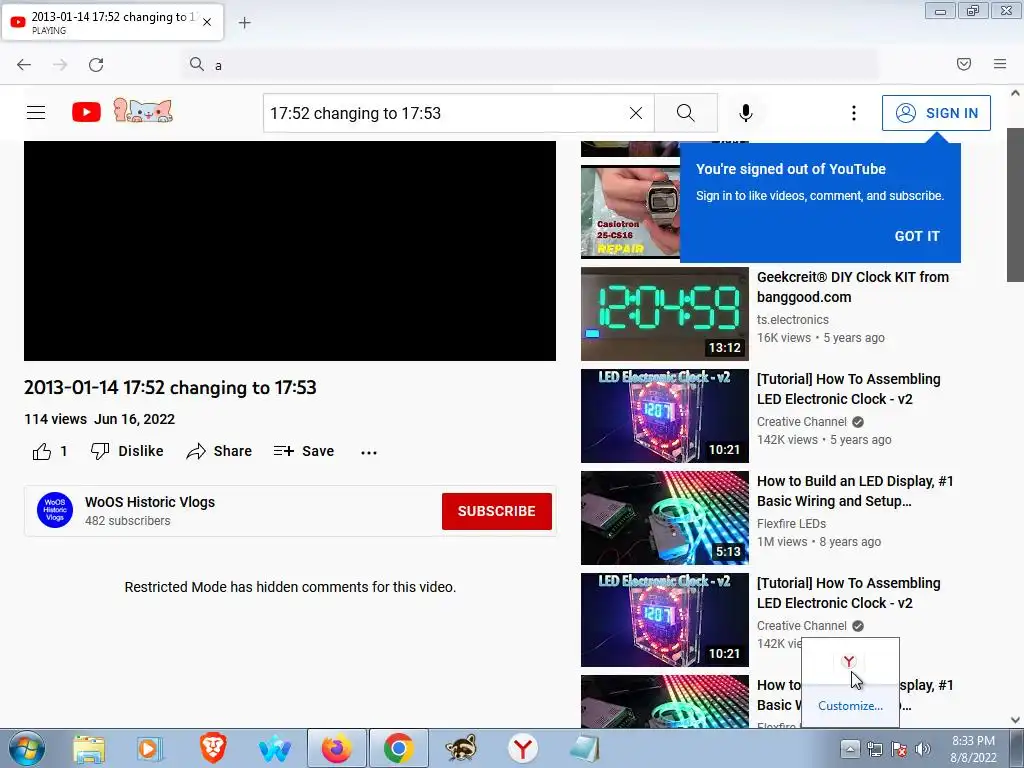Open more actions ellipsis under video
This screenshot has width=1024, height=768.
(369, 452)
